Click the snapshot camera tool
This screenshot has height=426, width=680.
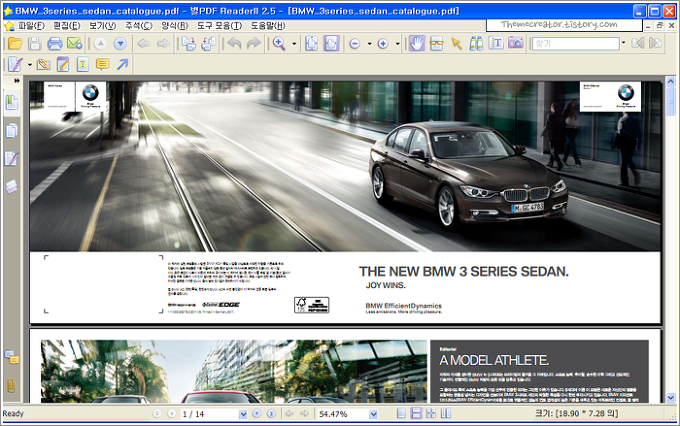tap(516, 43)
